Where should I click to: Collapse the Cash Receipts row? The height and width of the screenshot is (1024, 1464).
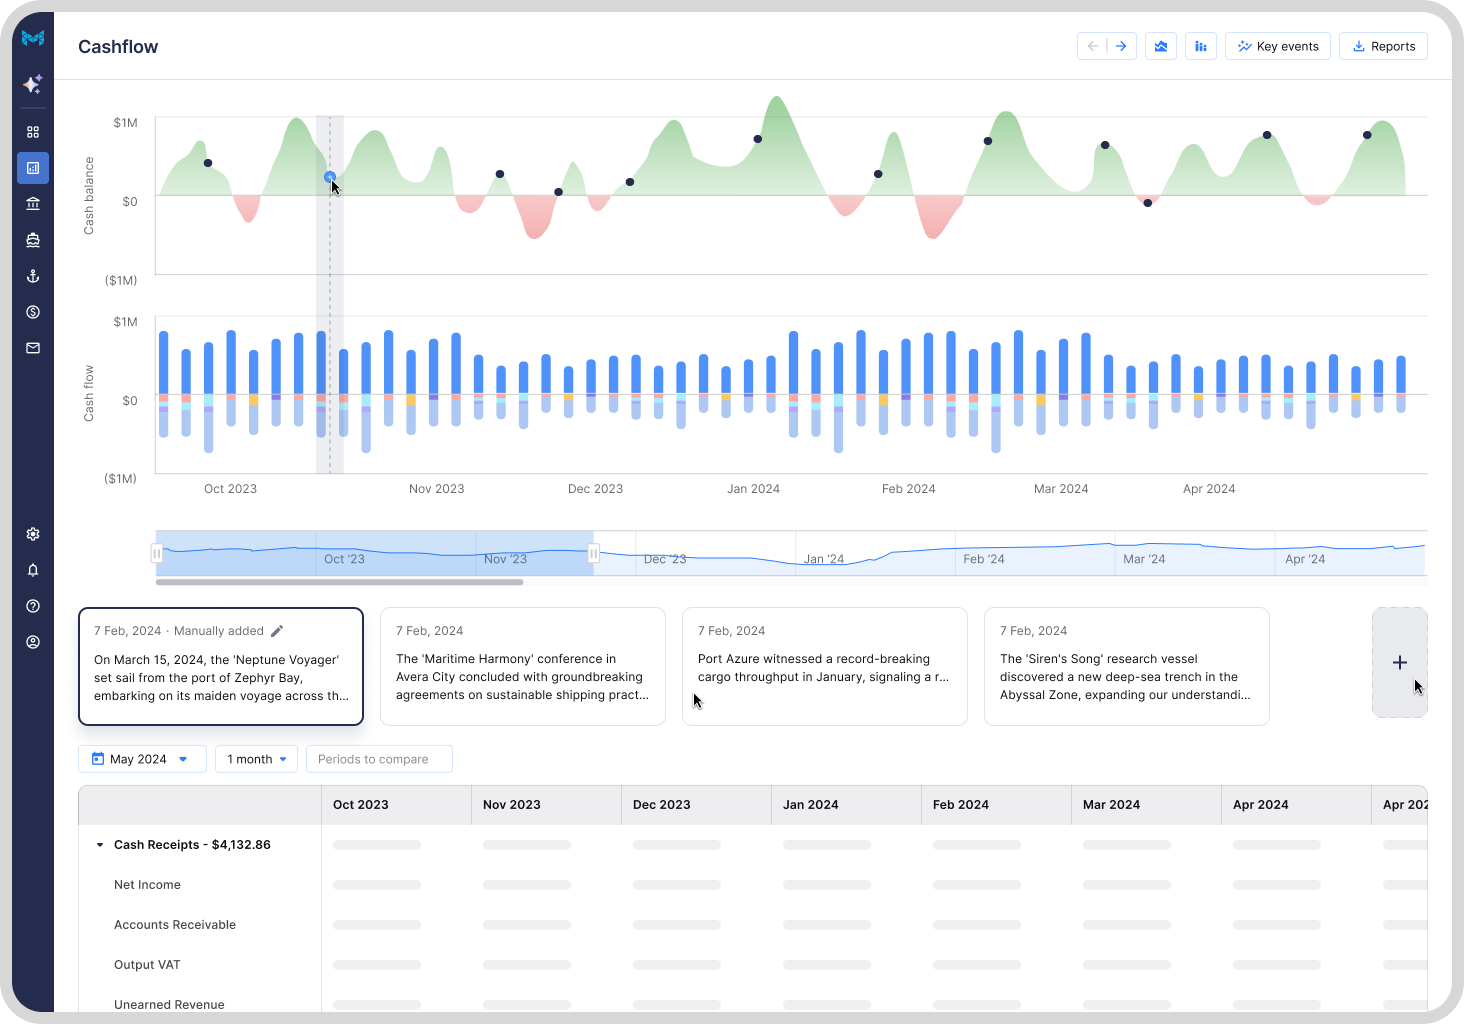[x=100, y=845]
